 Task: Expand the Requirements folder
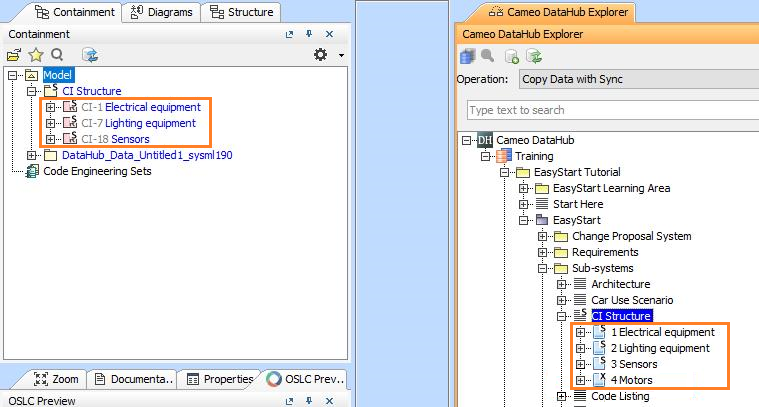point(542,252)
